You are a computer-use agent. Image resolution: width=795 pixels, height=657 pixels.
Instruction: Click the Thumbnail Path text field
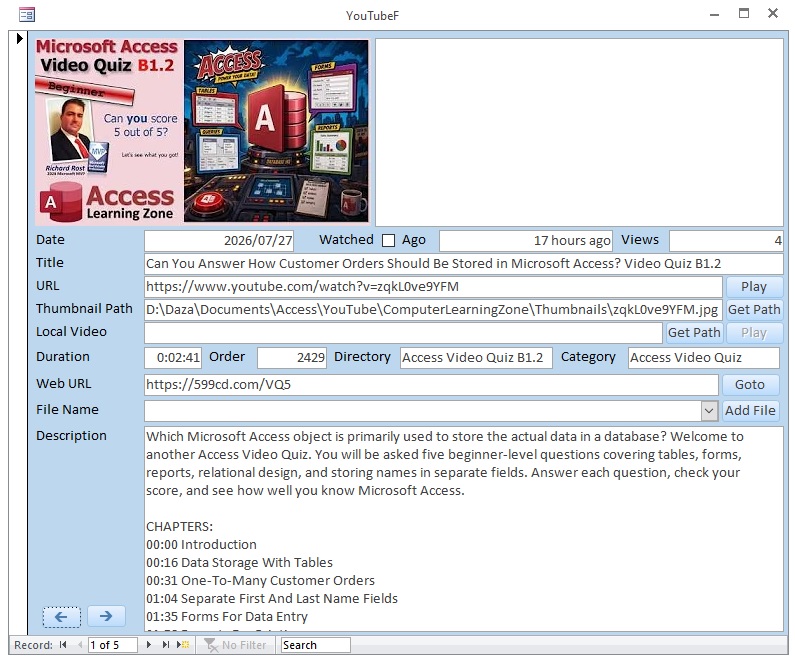tap(433, 310)
